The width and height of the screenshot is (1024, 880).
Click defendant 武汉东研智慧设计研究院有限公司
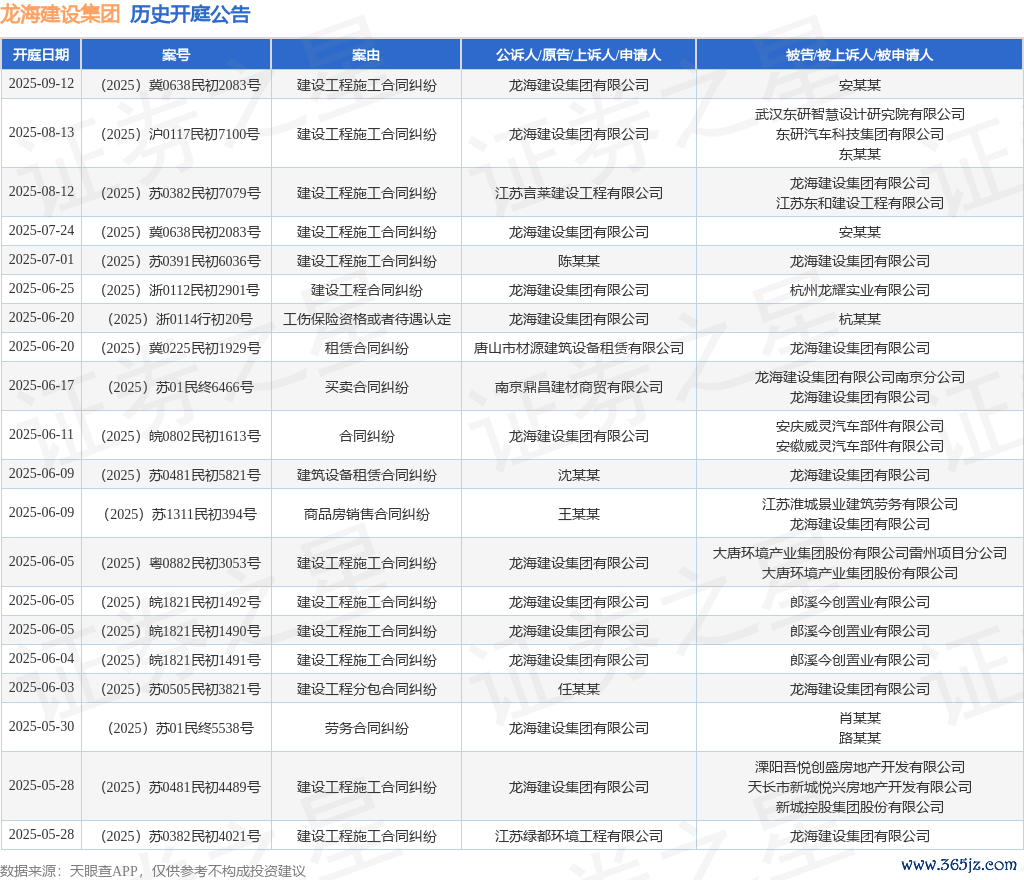coord(859,114)
